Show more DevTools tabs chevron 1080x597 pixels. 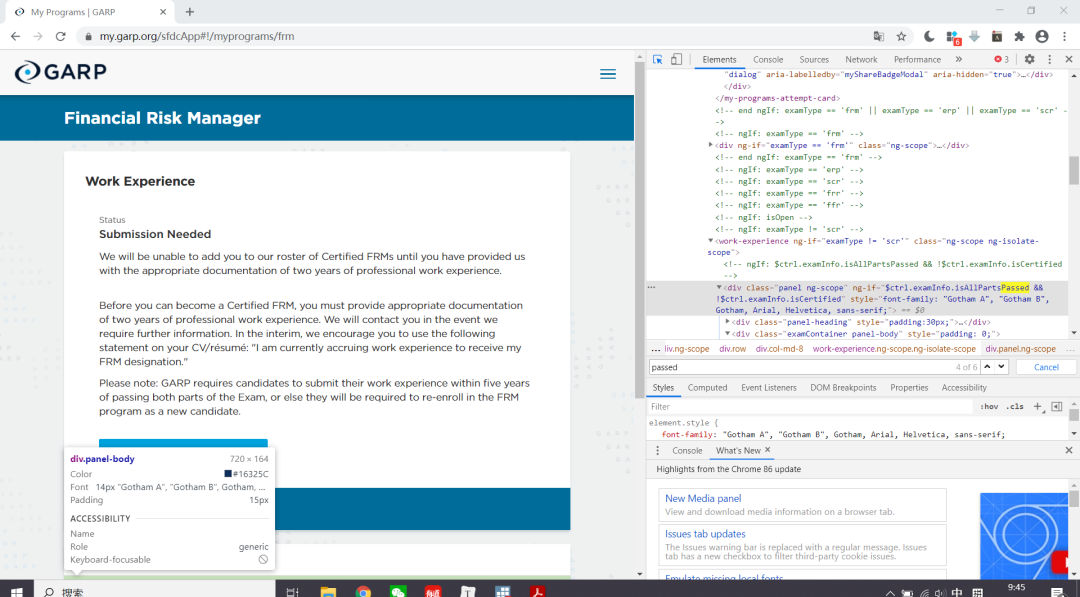click(958, 60)
